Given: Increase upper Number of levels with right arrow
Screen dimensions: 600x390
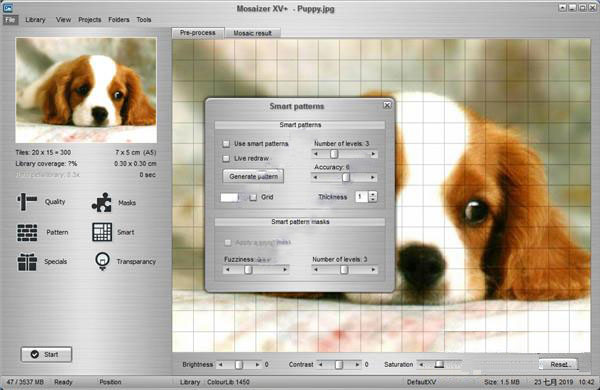Looking at the screenshot, I should pyautogui.click(x=373, y=154).
